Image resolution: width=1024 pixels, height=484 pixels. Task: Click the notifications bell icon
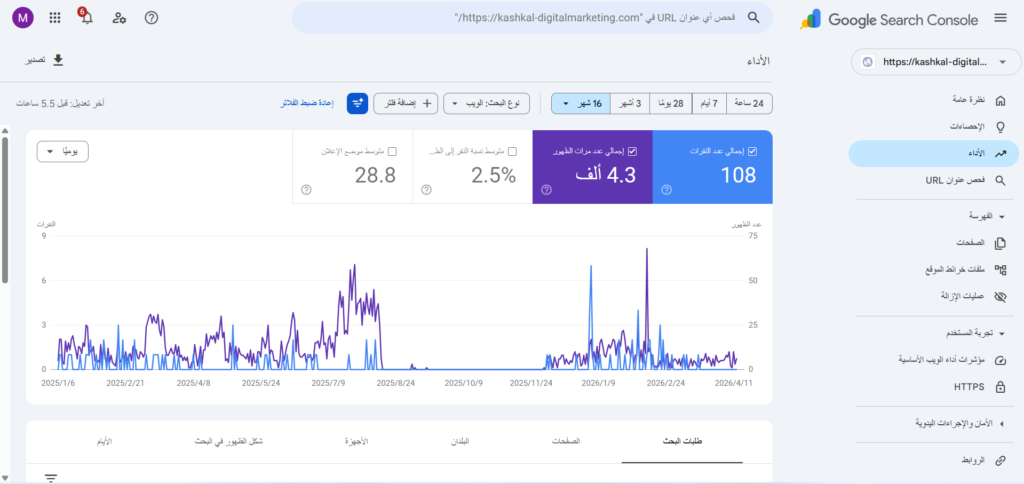click(86, 18)
